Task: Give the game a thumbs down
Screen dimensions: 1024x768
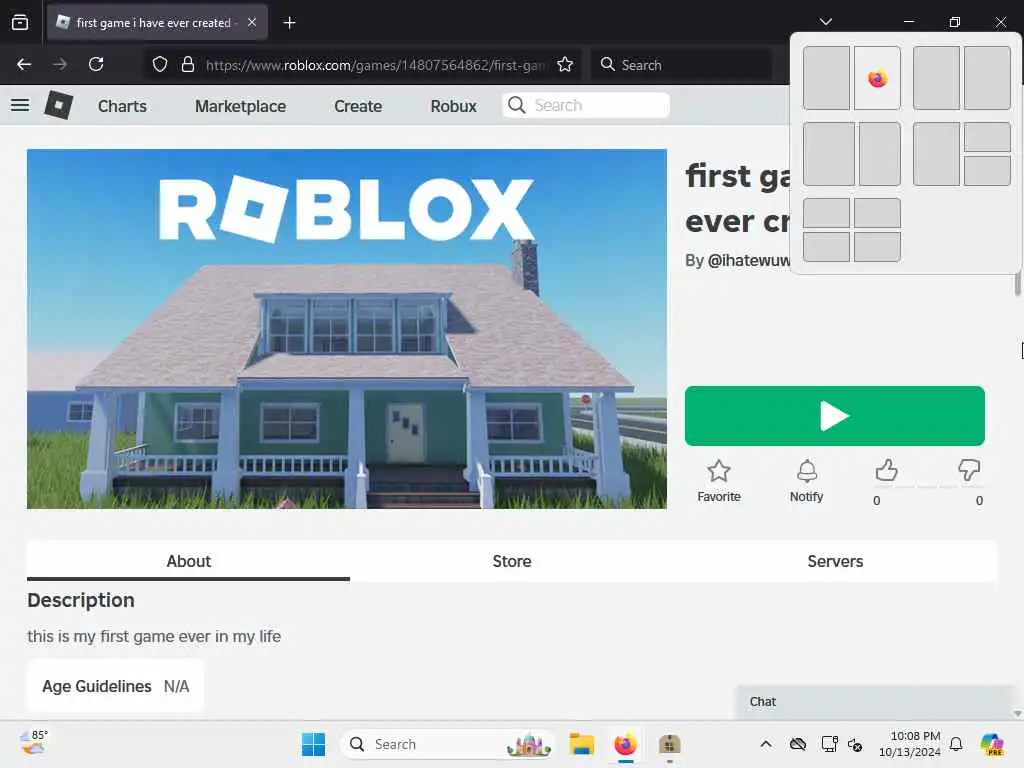Action: [968, 470]
